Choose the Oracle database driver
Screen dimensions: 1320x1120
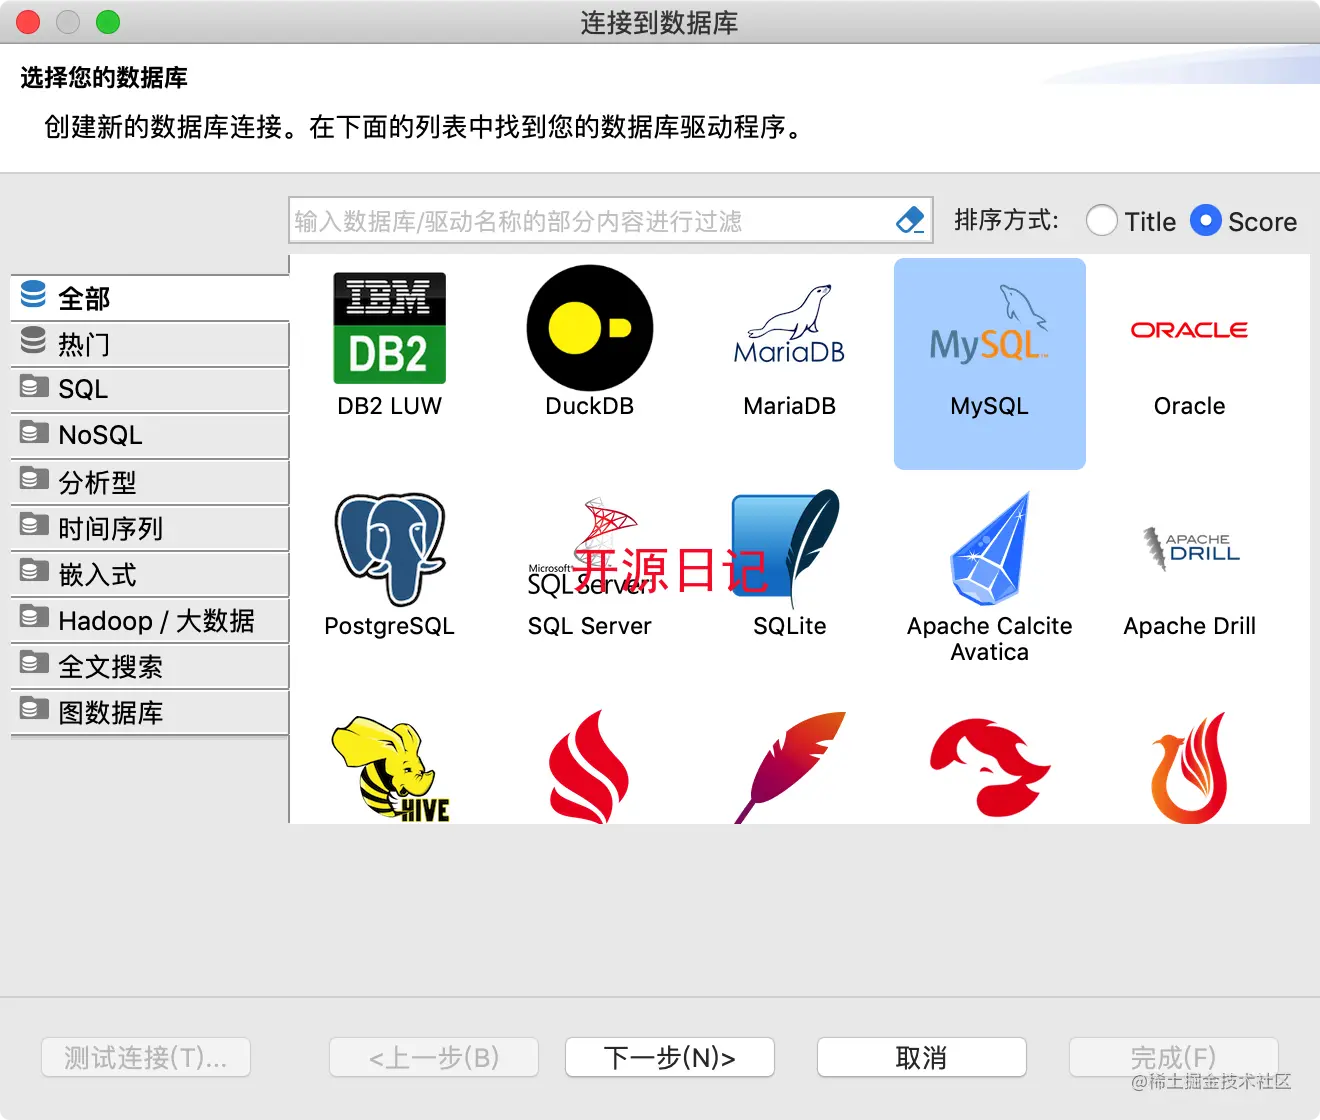pos(1189,330)
